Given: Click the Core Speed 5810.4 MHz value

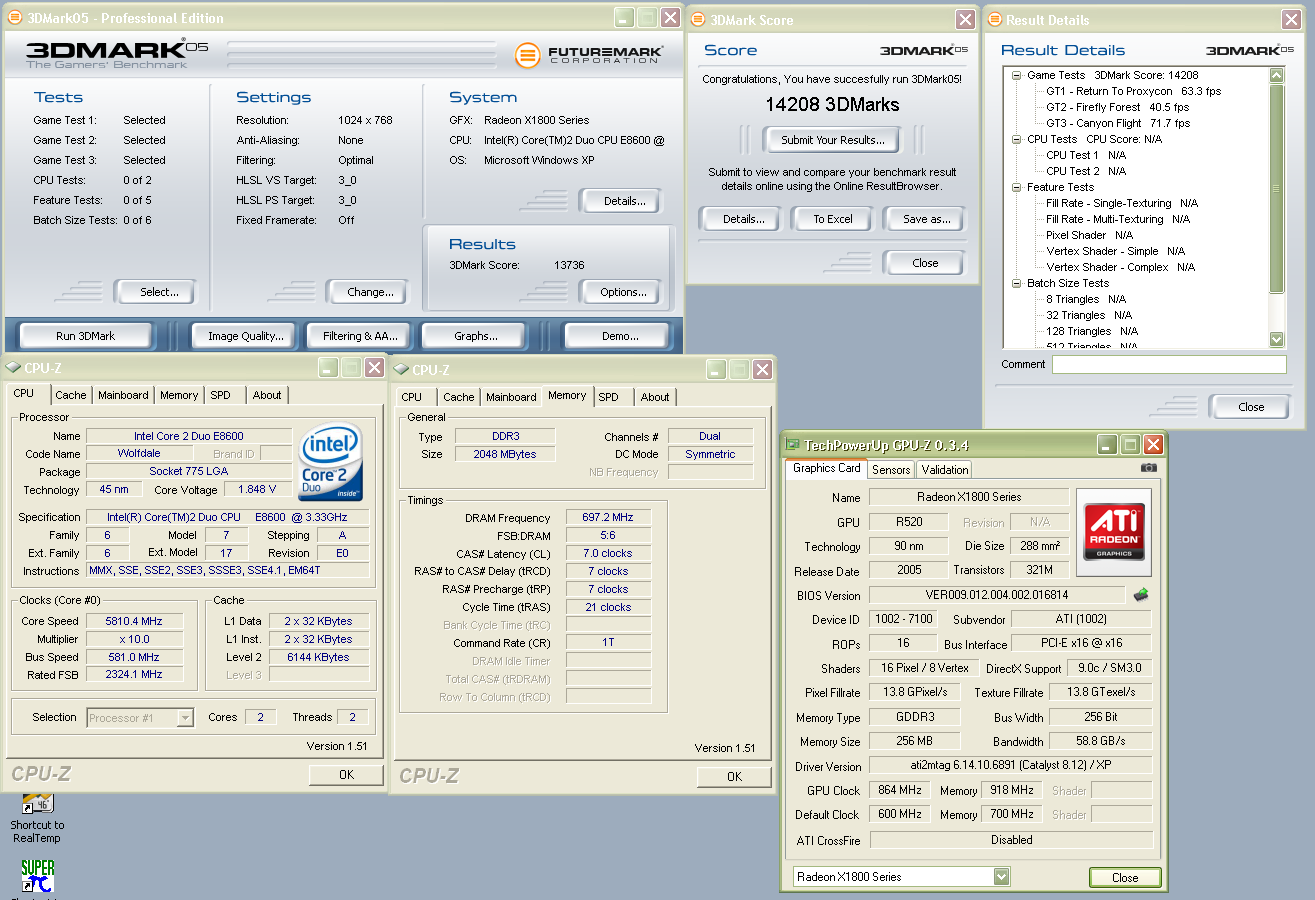Looking at the screenshot, I should click(x=134, y=621).
